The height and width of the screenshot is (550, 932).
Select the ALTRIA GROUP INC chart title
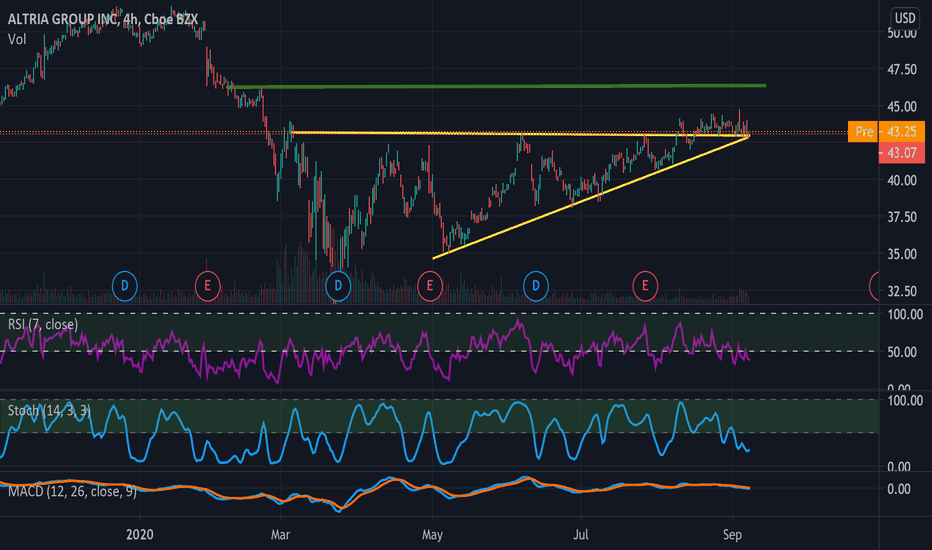[102, 20]
